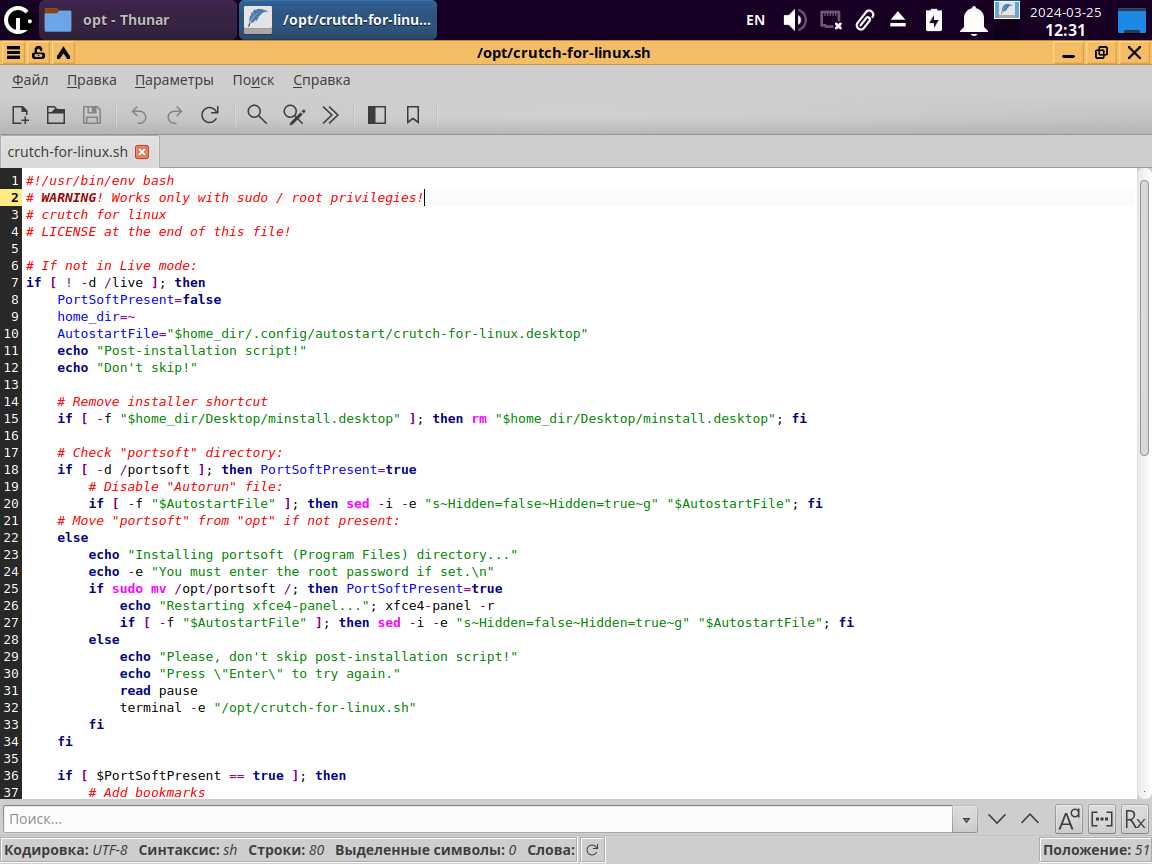Toggle whole word match option
The image size is (1152, 864).
1101,819
